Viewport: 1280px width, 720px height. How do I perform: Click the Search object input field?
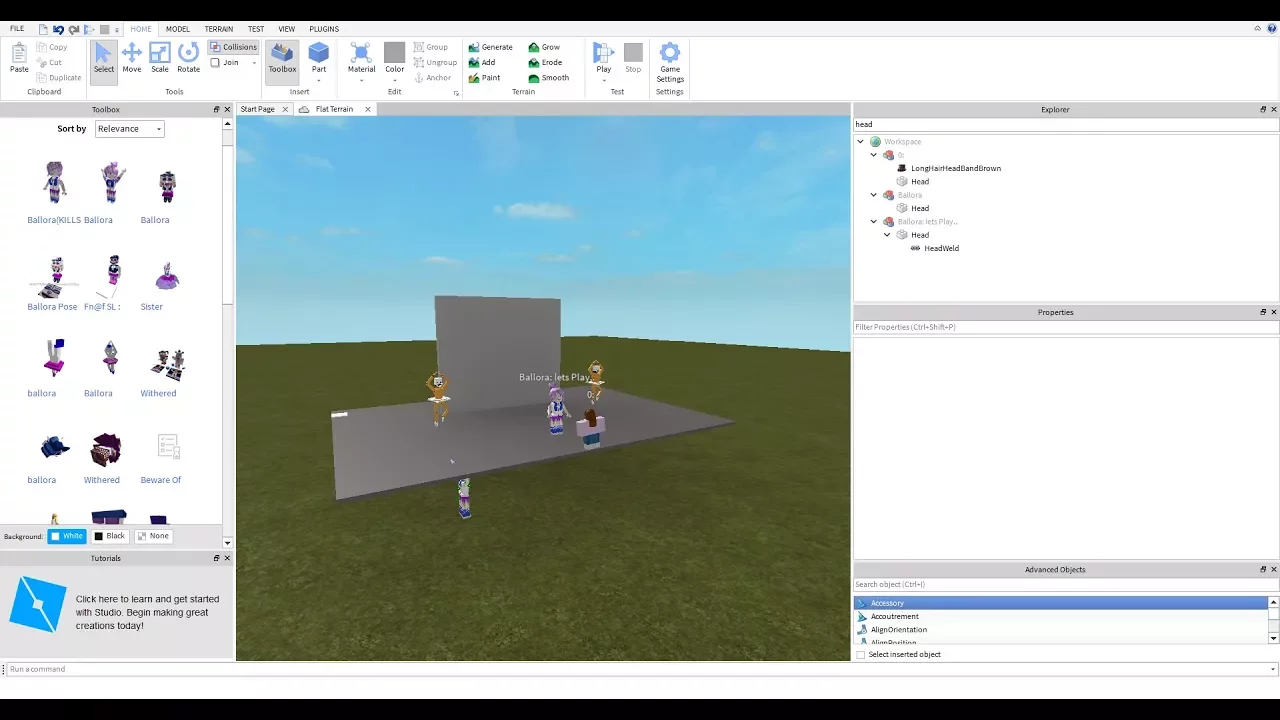1066,584
